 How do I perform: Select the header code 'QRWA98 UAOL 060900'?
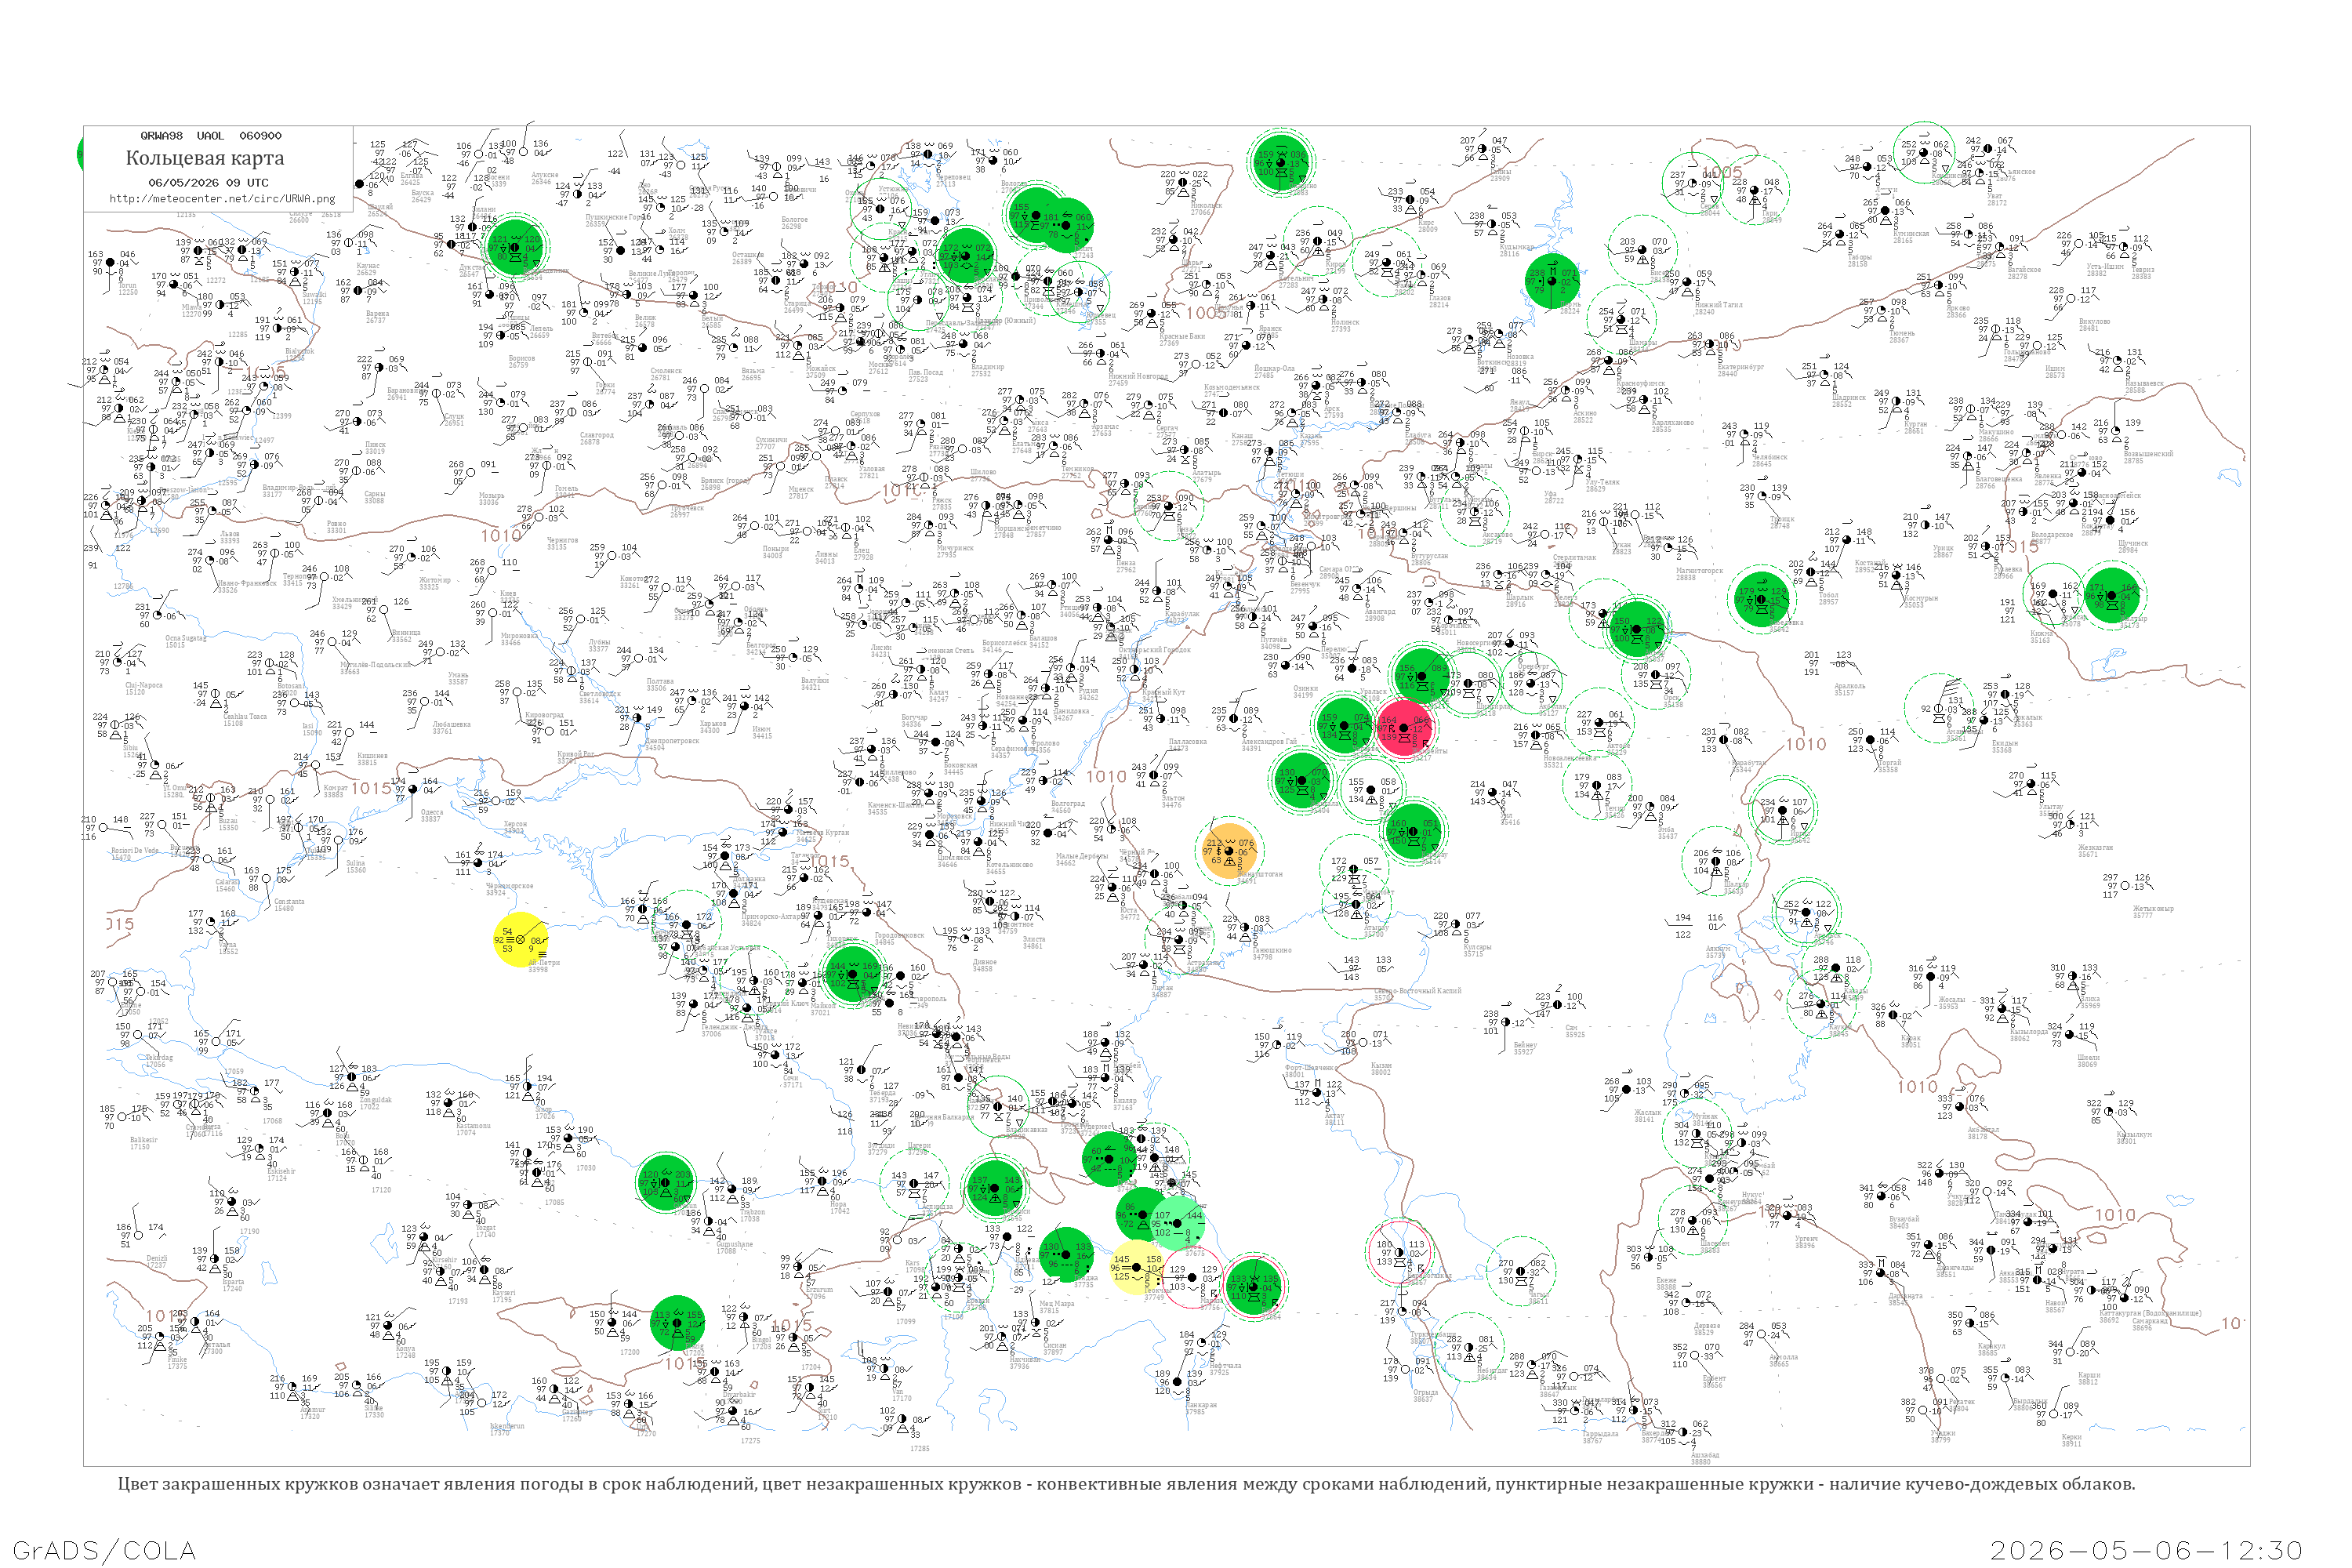211,135
